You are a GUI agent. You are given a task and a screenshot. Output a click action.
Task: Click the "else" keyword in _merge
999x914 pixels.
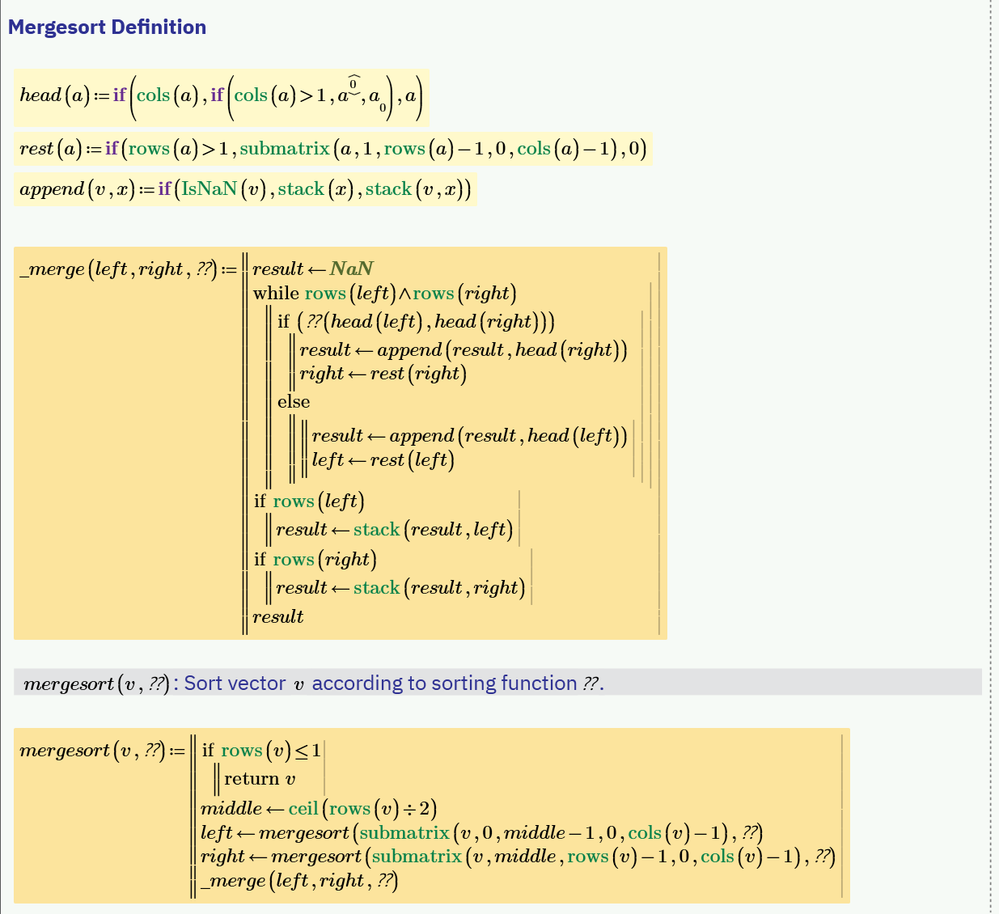click(x=294, y=402)
